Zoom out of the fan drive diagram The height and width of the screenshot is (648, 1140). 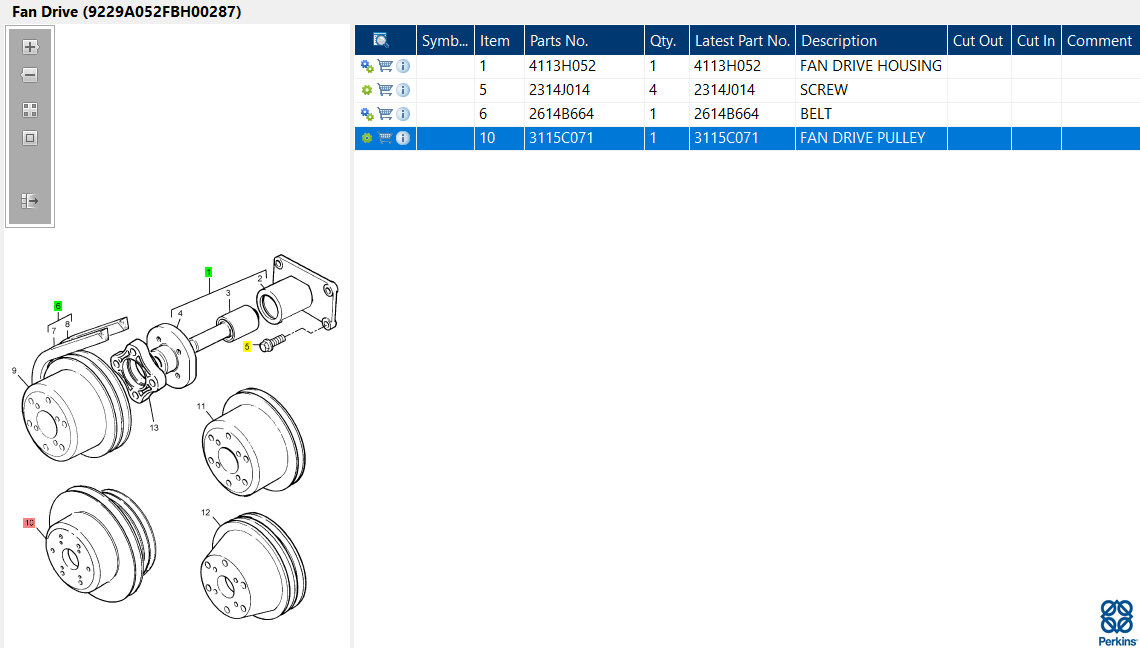(x=30, y=75)
